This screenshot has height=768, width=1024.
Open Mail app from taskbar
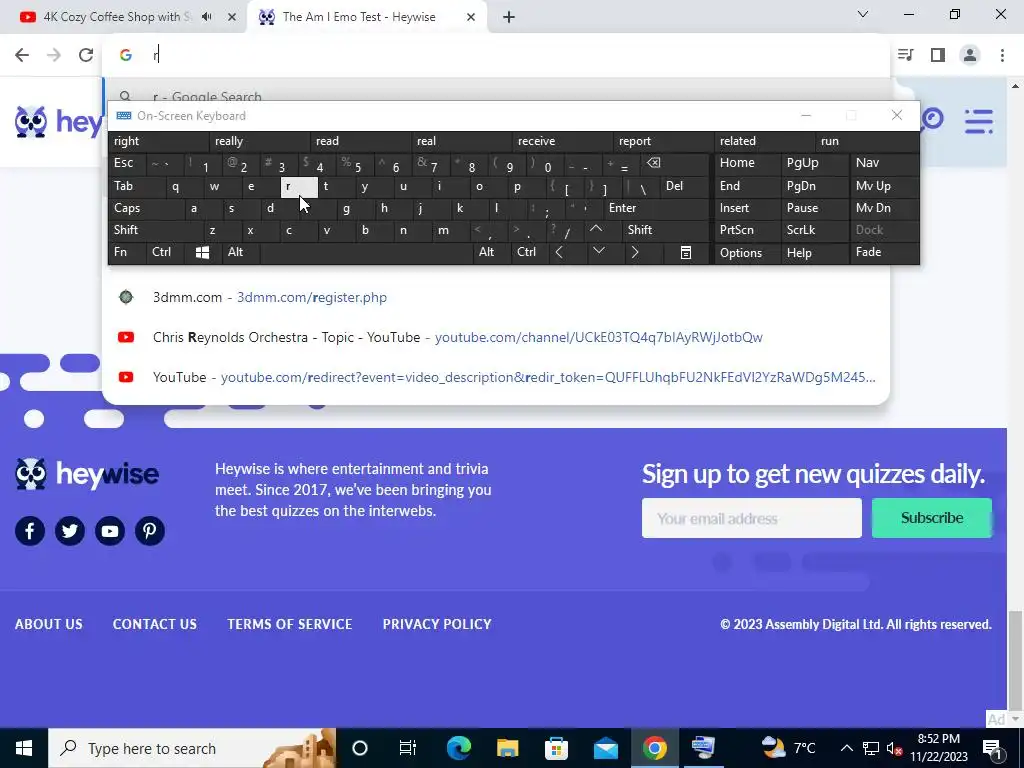coord(605,748)
